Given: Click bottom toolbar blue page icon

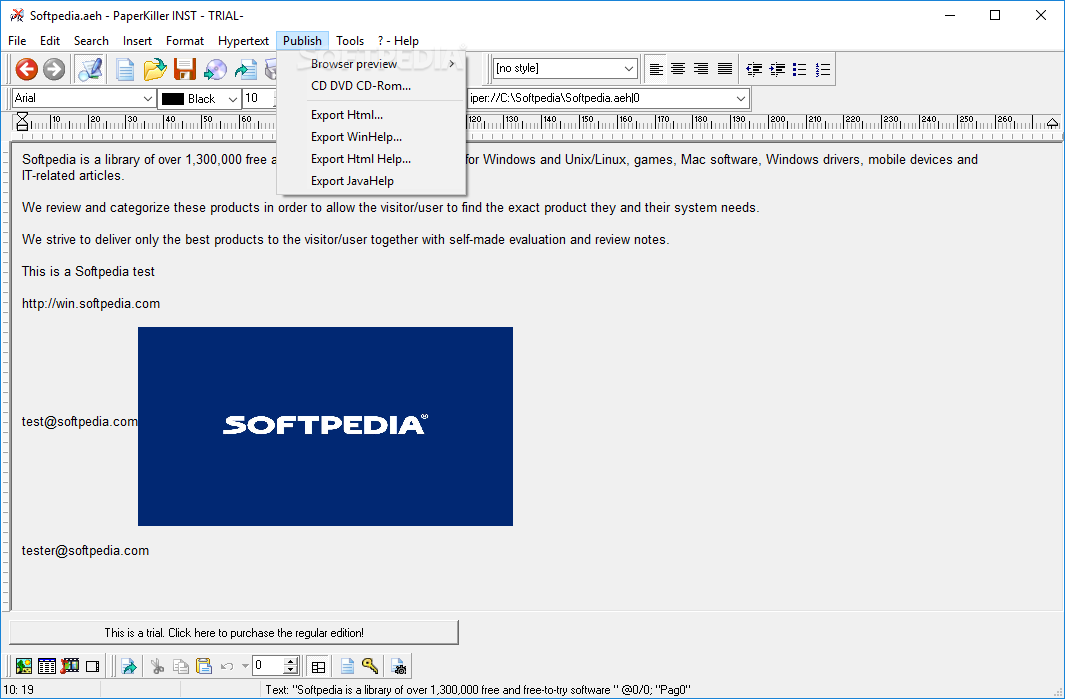Looking at the screenshot, I should coord(347,666).
